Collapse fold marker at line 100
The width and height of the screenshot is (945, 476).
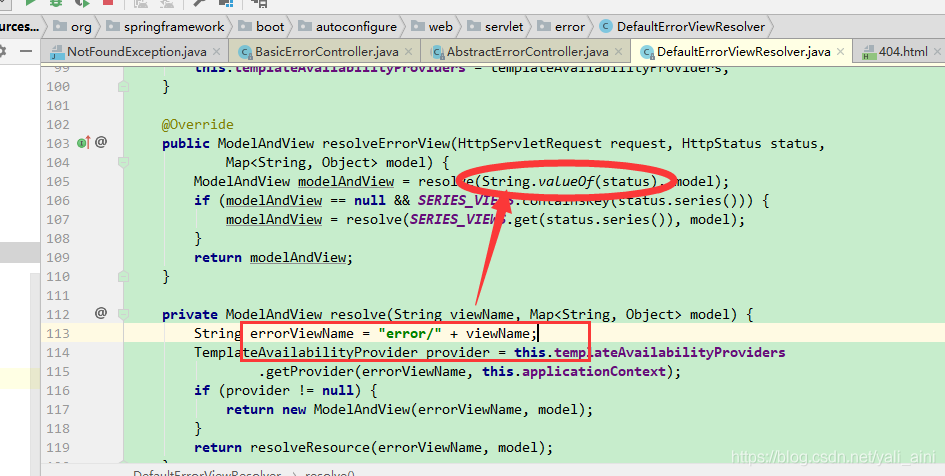[x=123, y=87]
